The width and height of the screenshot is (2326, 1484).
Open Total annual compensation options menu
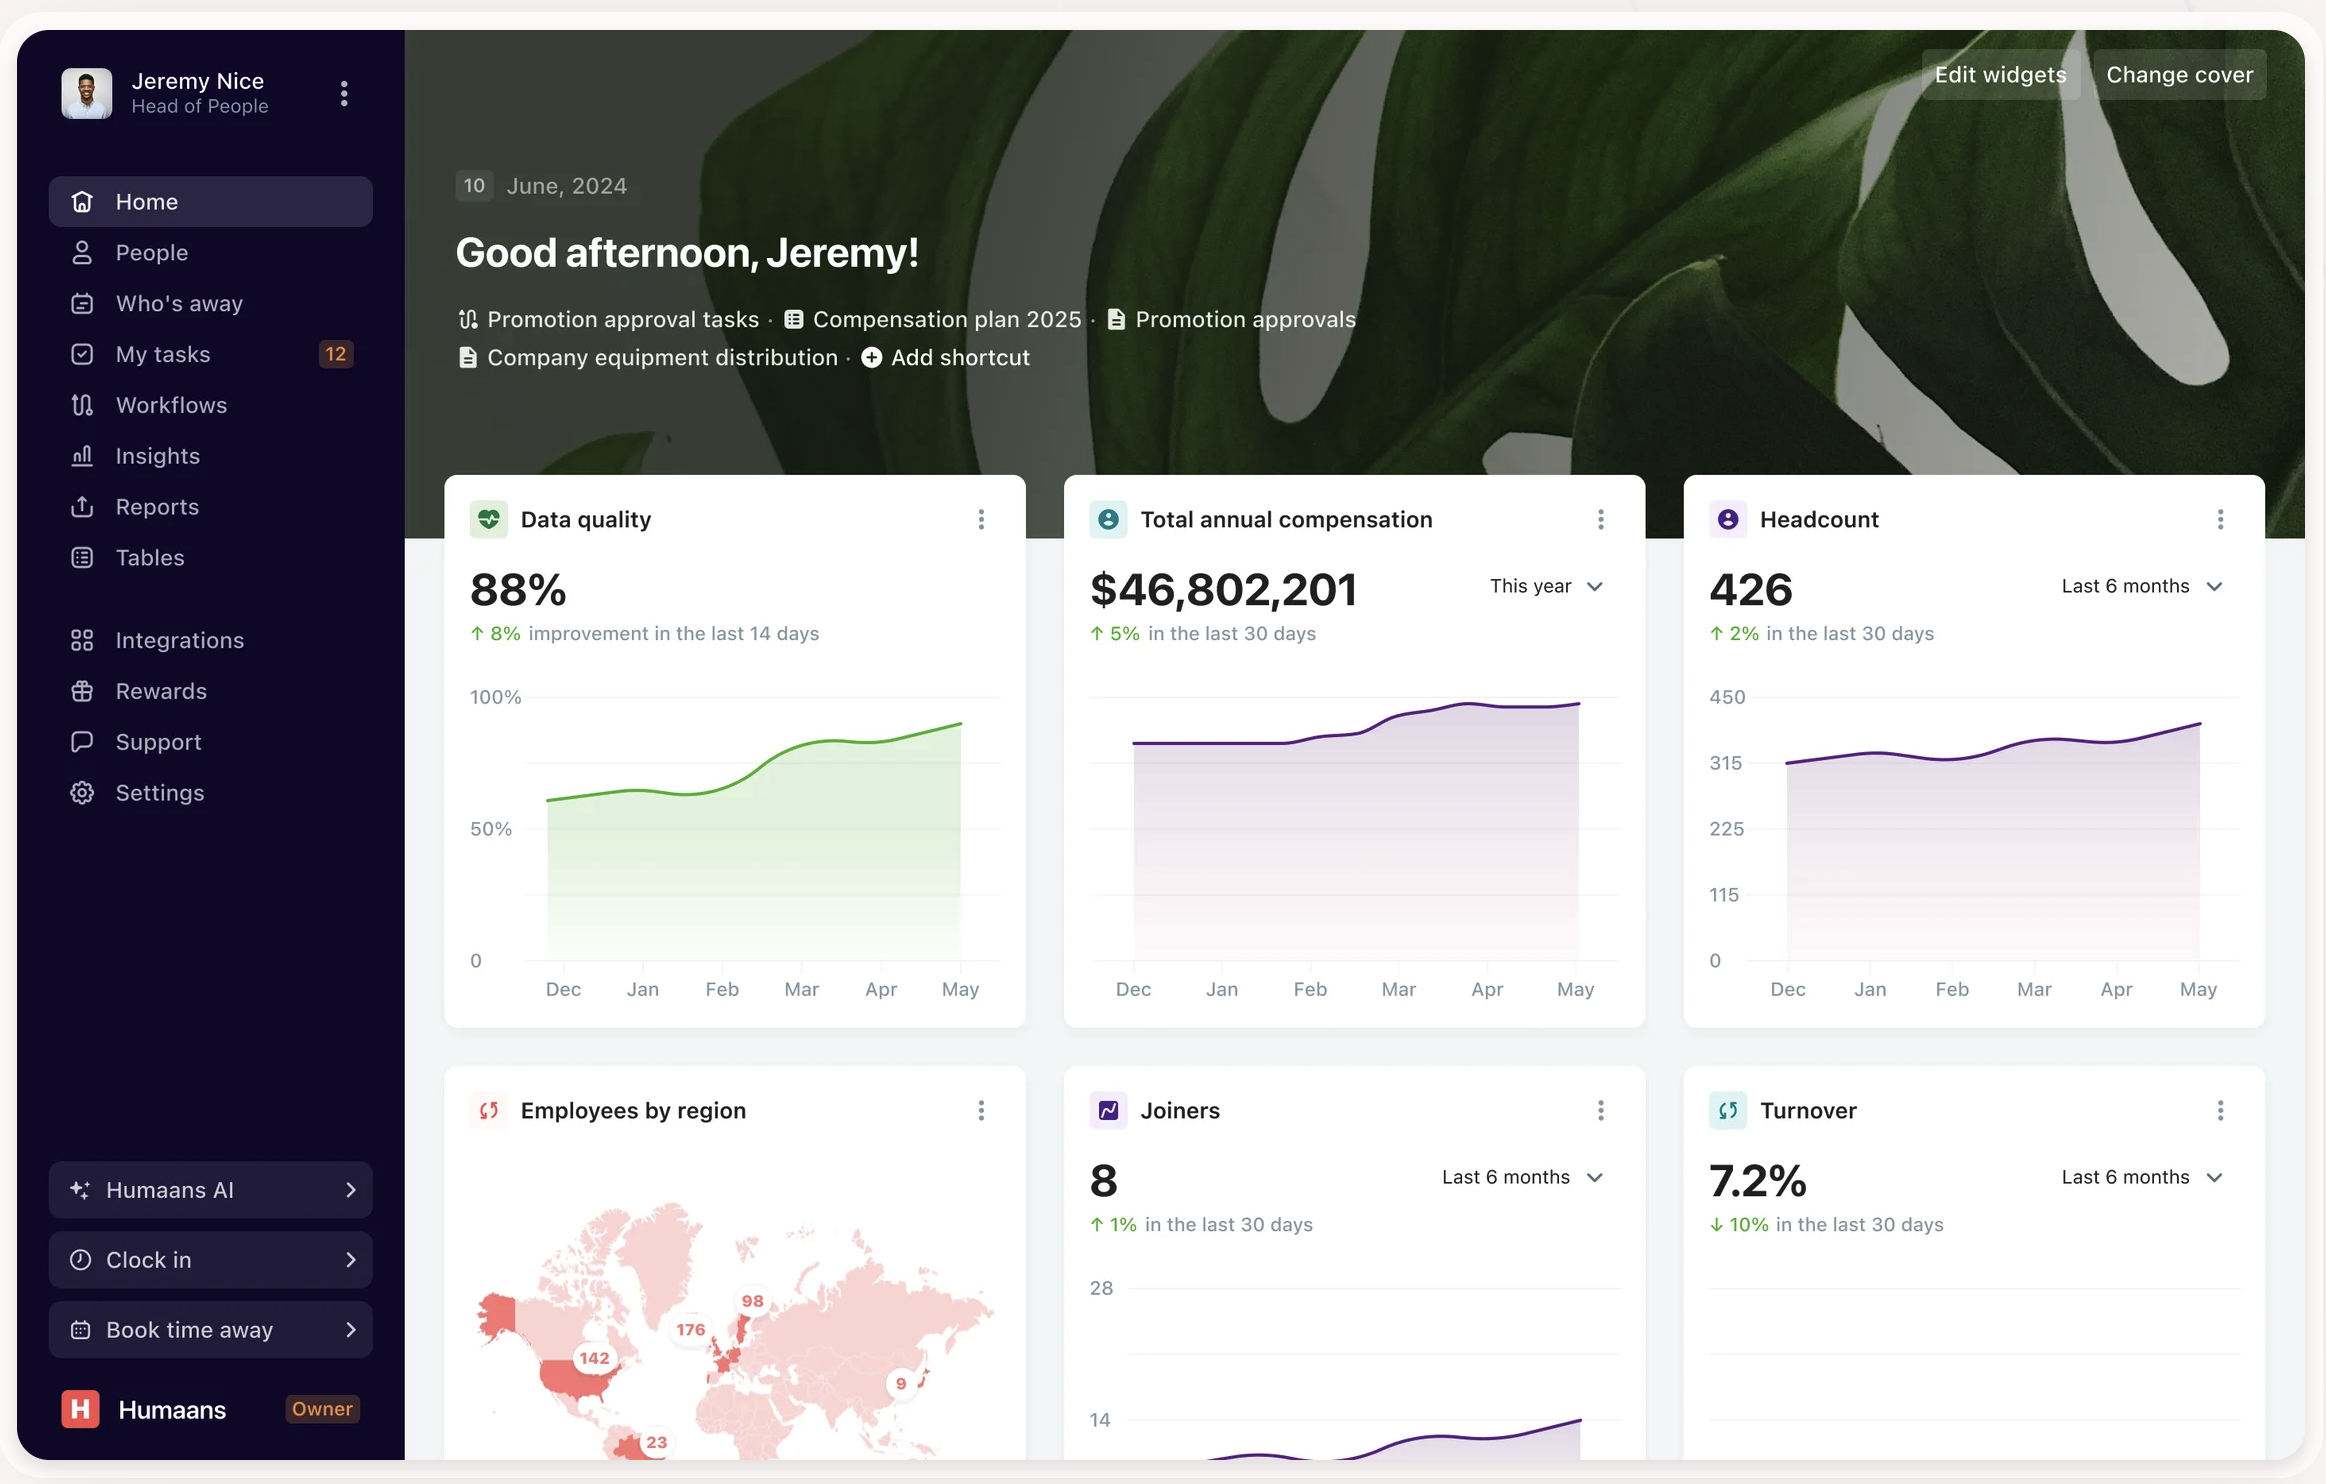click(x=1601, y=519)
